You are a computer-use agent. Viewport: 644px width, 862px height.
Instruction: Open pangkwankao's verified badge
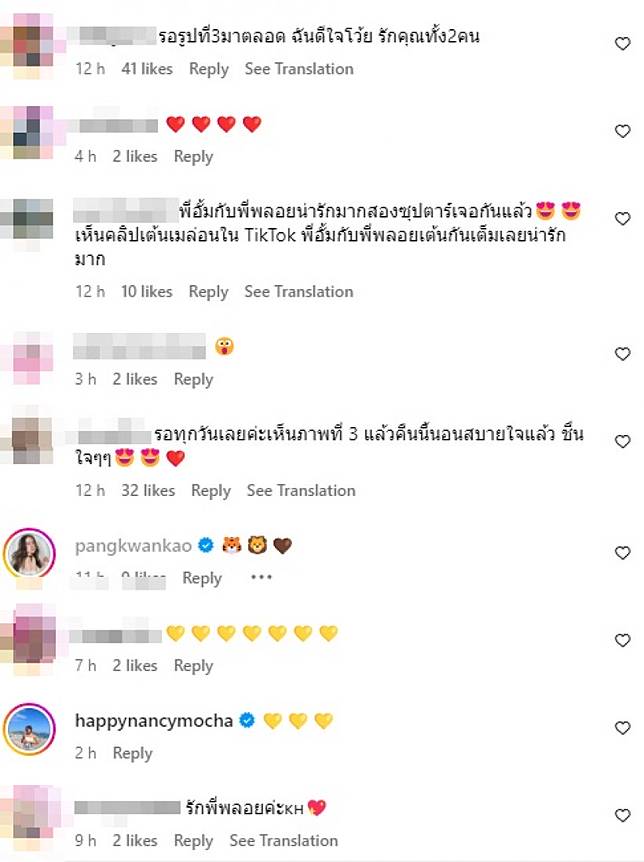(x=206, y=545)
